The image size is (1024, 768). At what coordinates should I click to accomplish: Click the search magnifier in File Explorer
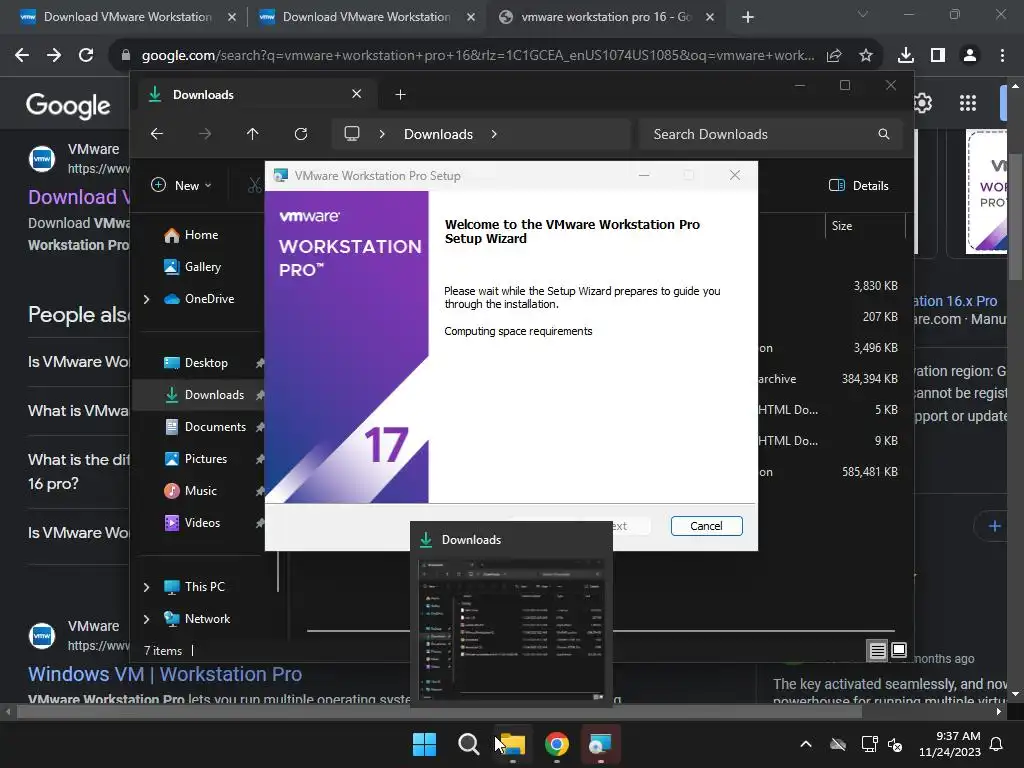coord(884,134)
